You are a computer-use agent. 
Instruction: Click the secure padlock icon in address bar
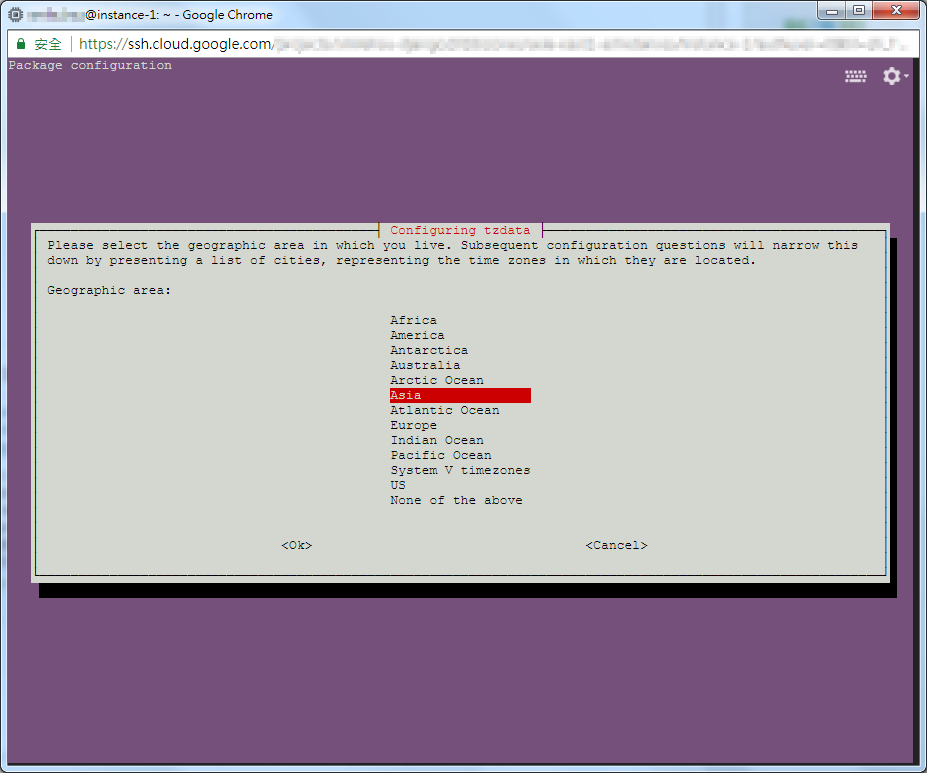tap(21, 44)
